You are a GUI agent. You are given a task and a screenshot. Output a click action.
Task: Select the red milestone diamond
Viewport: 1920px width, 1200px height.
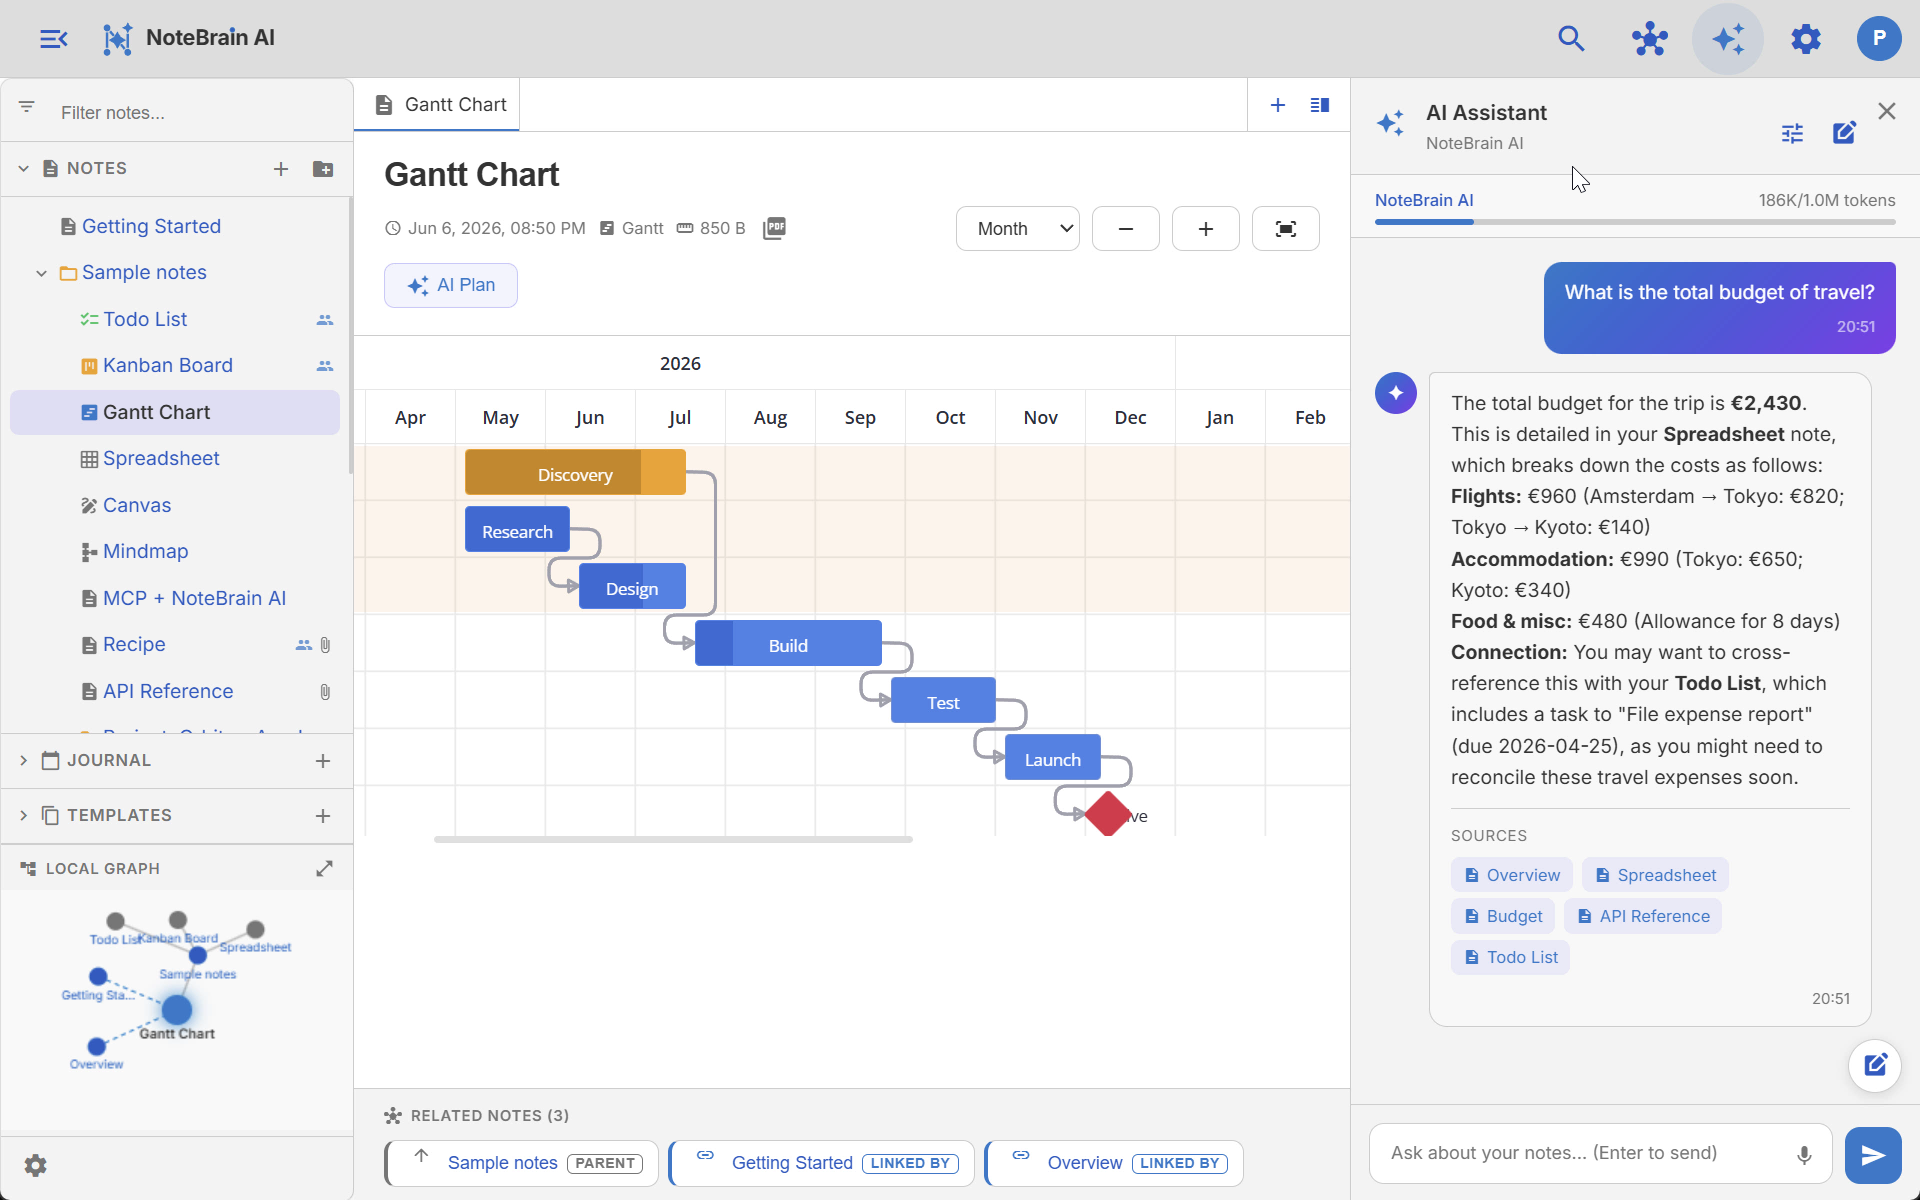[1108, 814]
